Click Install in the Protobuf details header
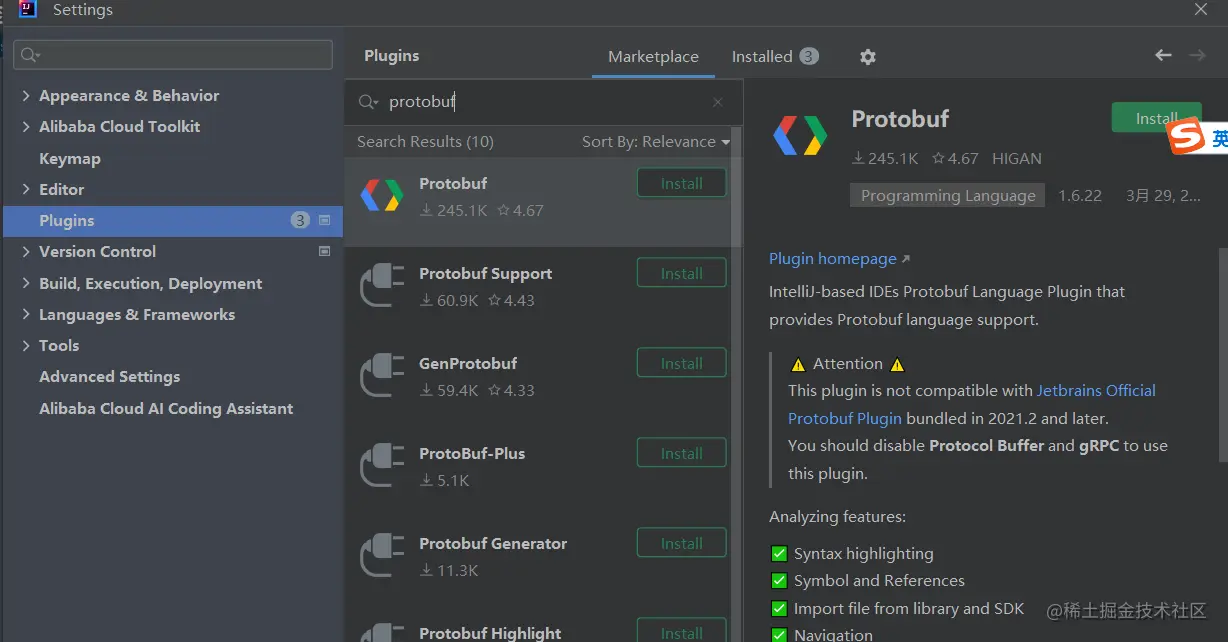This screenshot has height=642, width=1228. point(1156,118)
